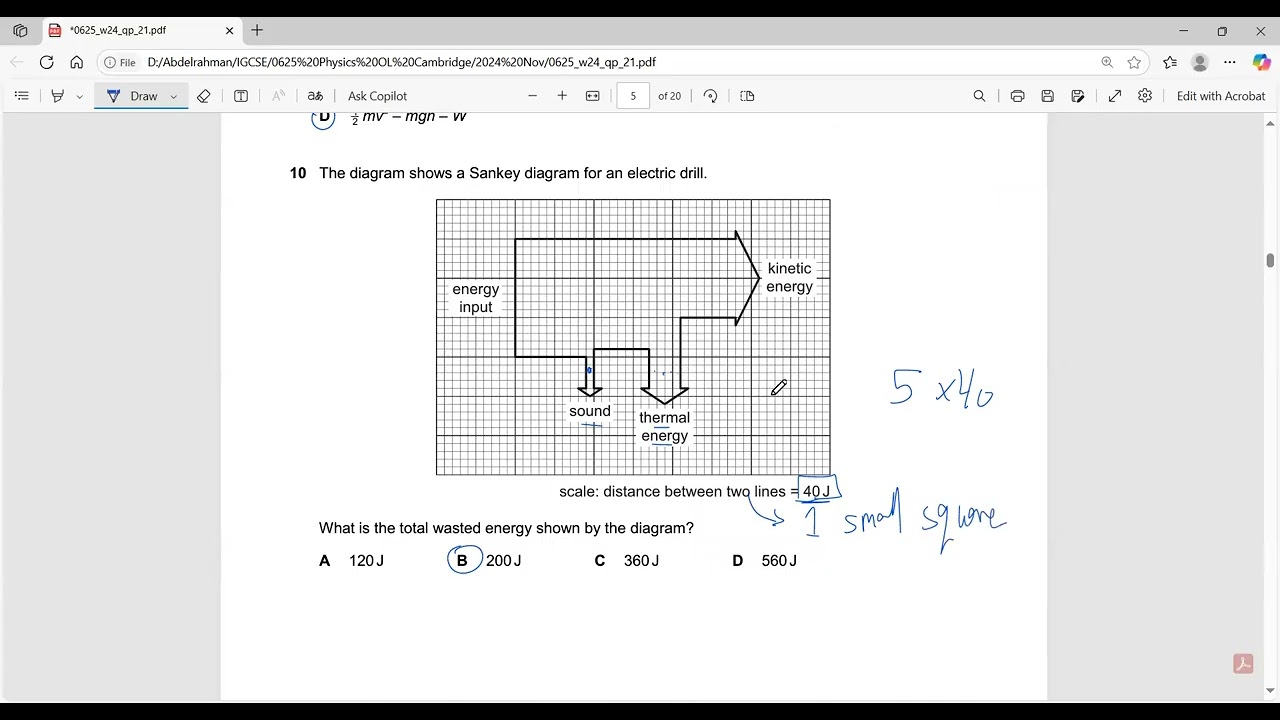Add this page to favorites star
1280x720 pixels.
click(1134, 62)
